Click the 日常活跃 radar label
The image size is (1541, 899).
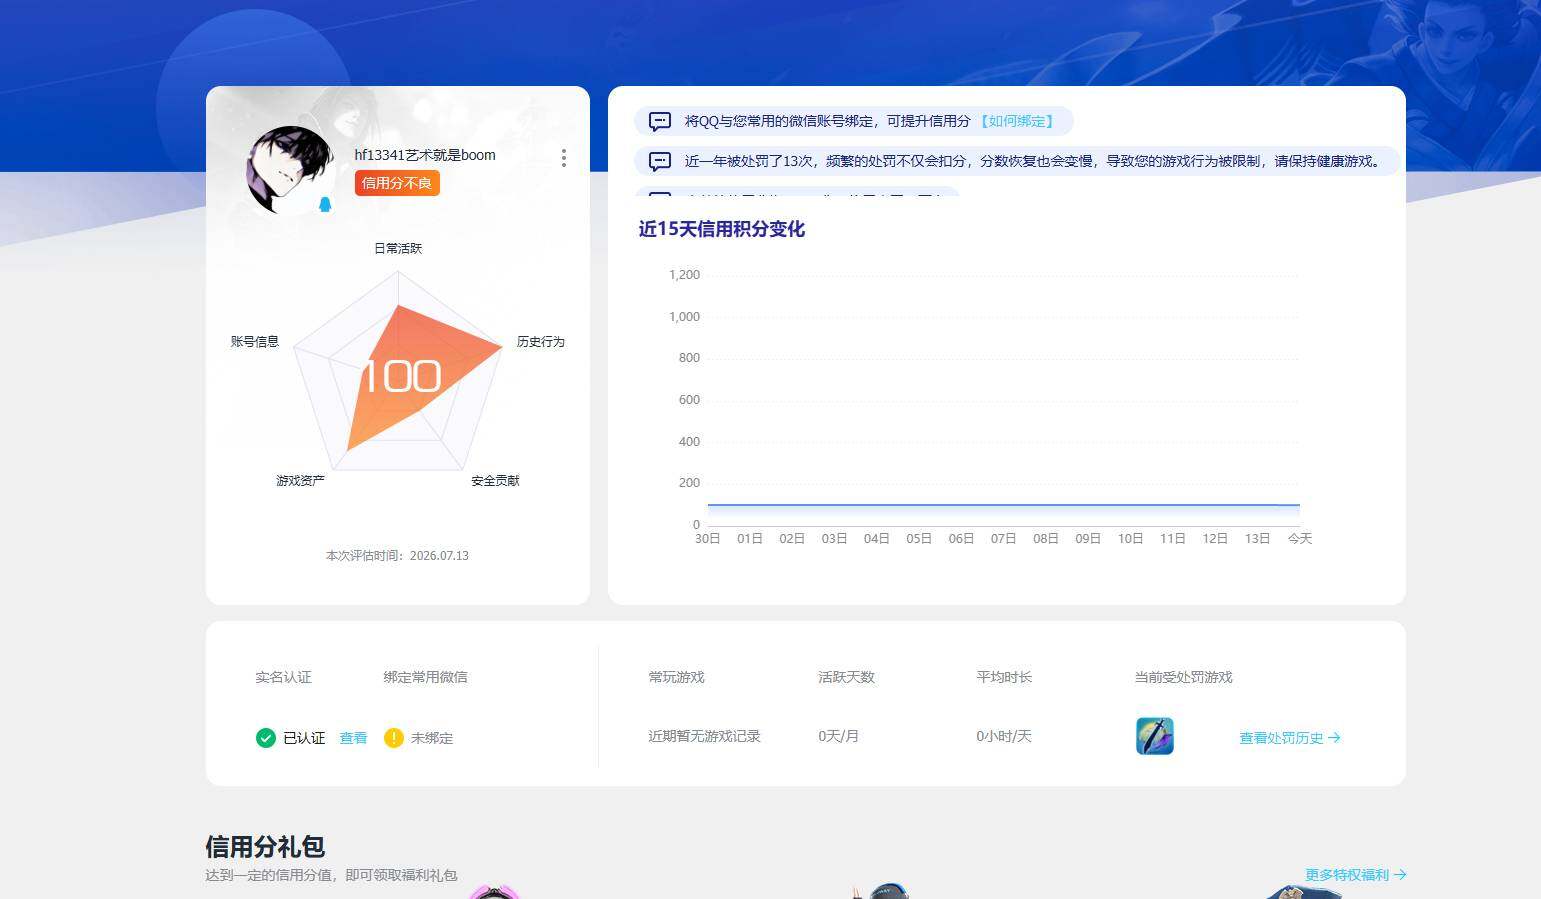[x=398, y=248]
